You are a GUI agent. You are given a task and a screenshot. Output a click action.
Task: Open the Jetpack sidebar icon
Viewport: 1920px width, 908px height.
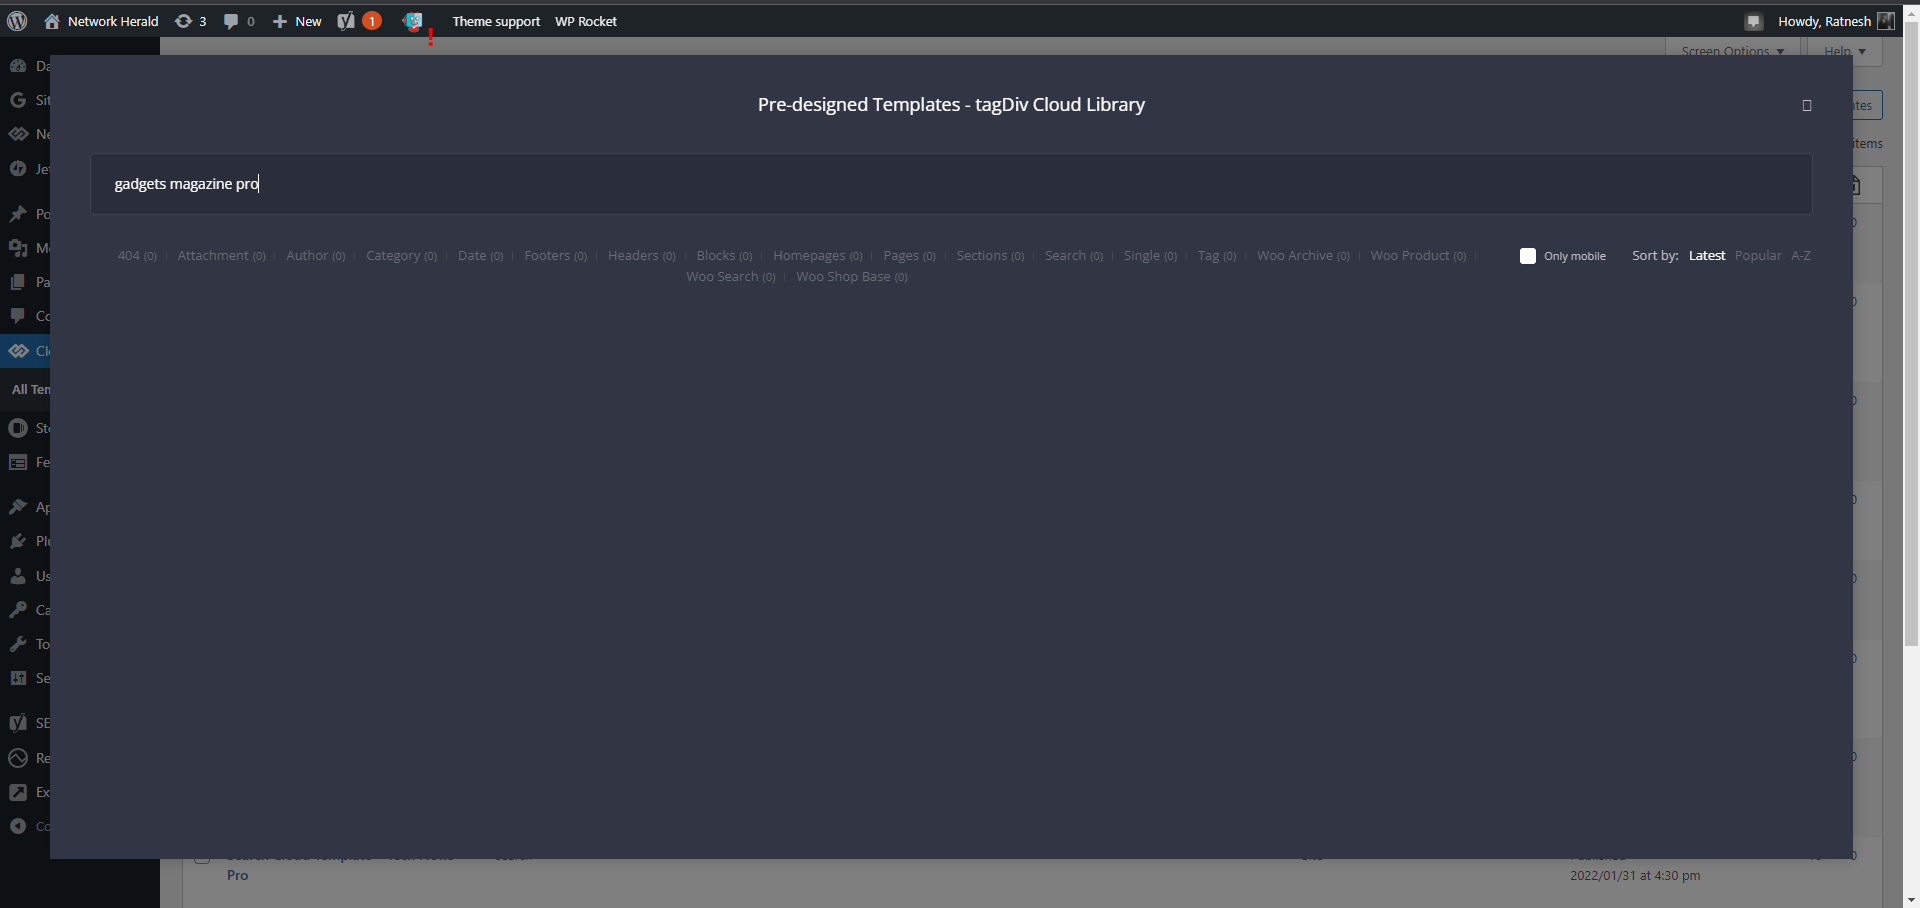(x=18, y=169)
